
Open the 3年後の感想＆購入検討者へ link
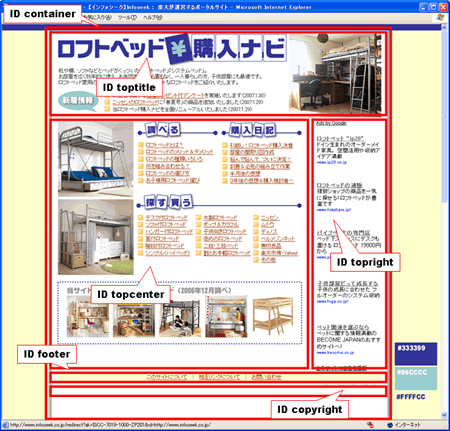pos(262,181)
